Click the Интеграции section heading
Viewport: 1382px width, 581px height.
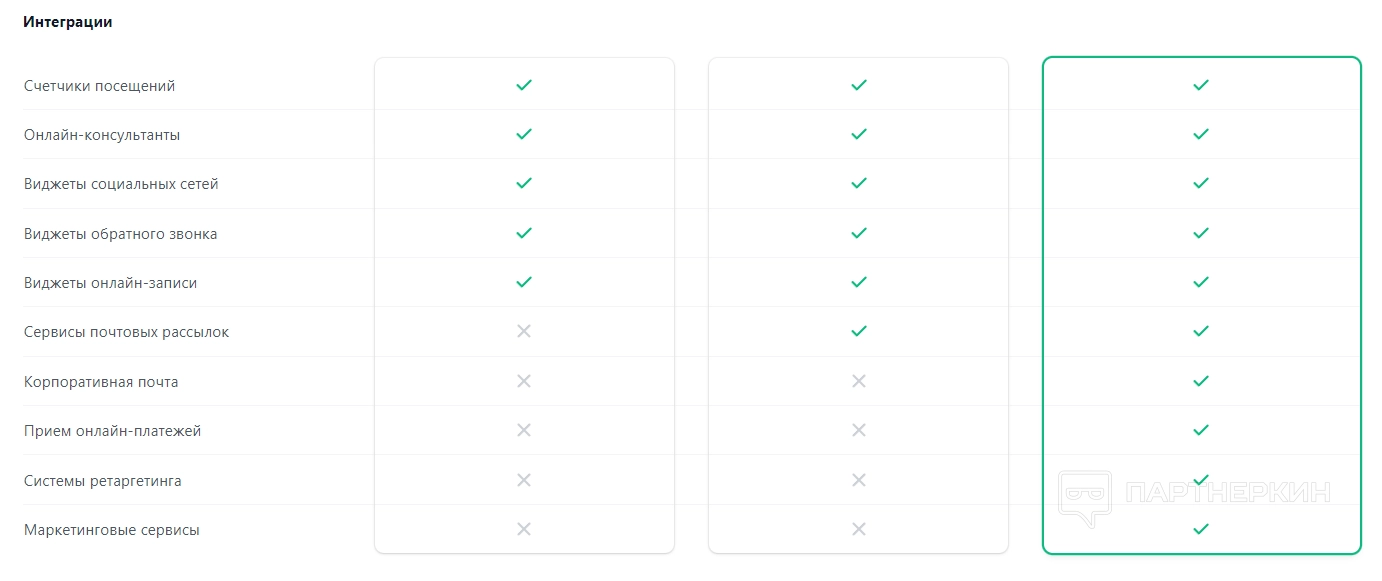point(68,22)
